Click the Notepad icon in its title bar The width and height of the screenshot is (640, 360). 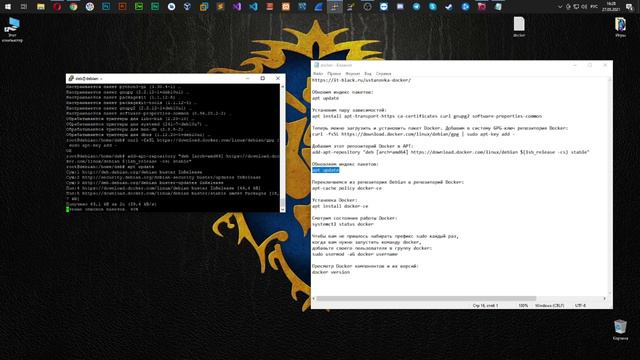(316, 65)
